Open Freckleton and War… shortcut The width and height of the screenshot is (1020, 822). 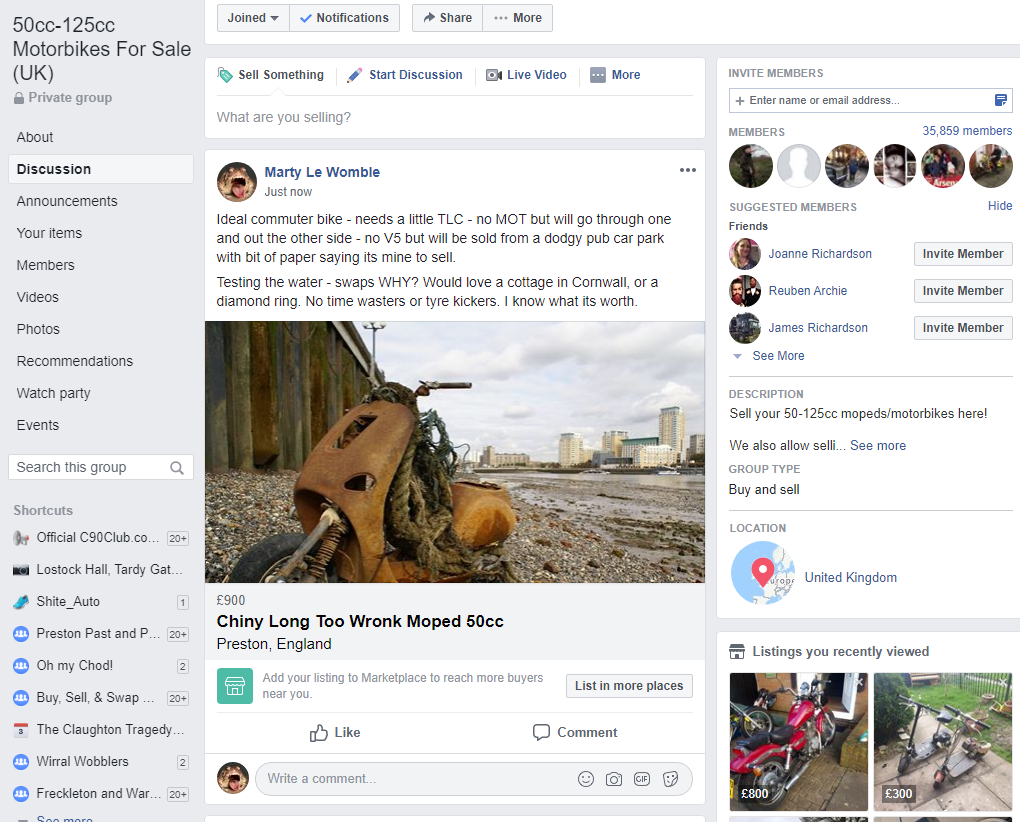click(101, 793)
